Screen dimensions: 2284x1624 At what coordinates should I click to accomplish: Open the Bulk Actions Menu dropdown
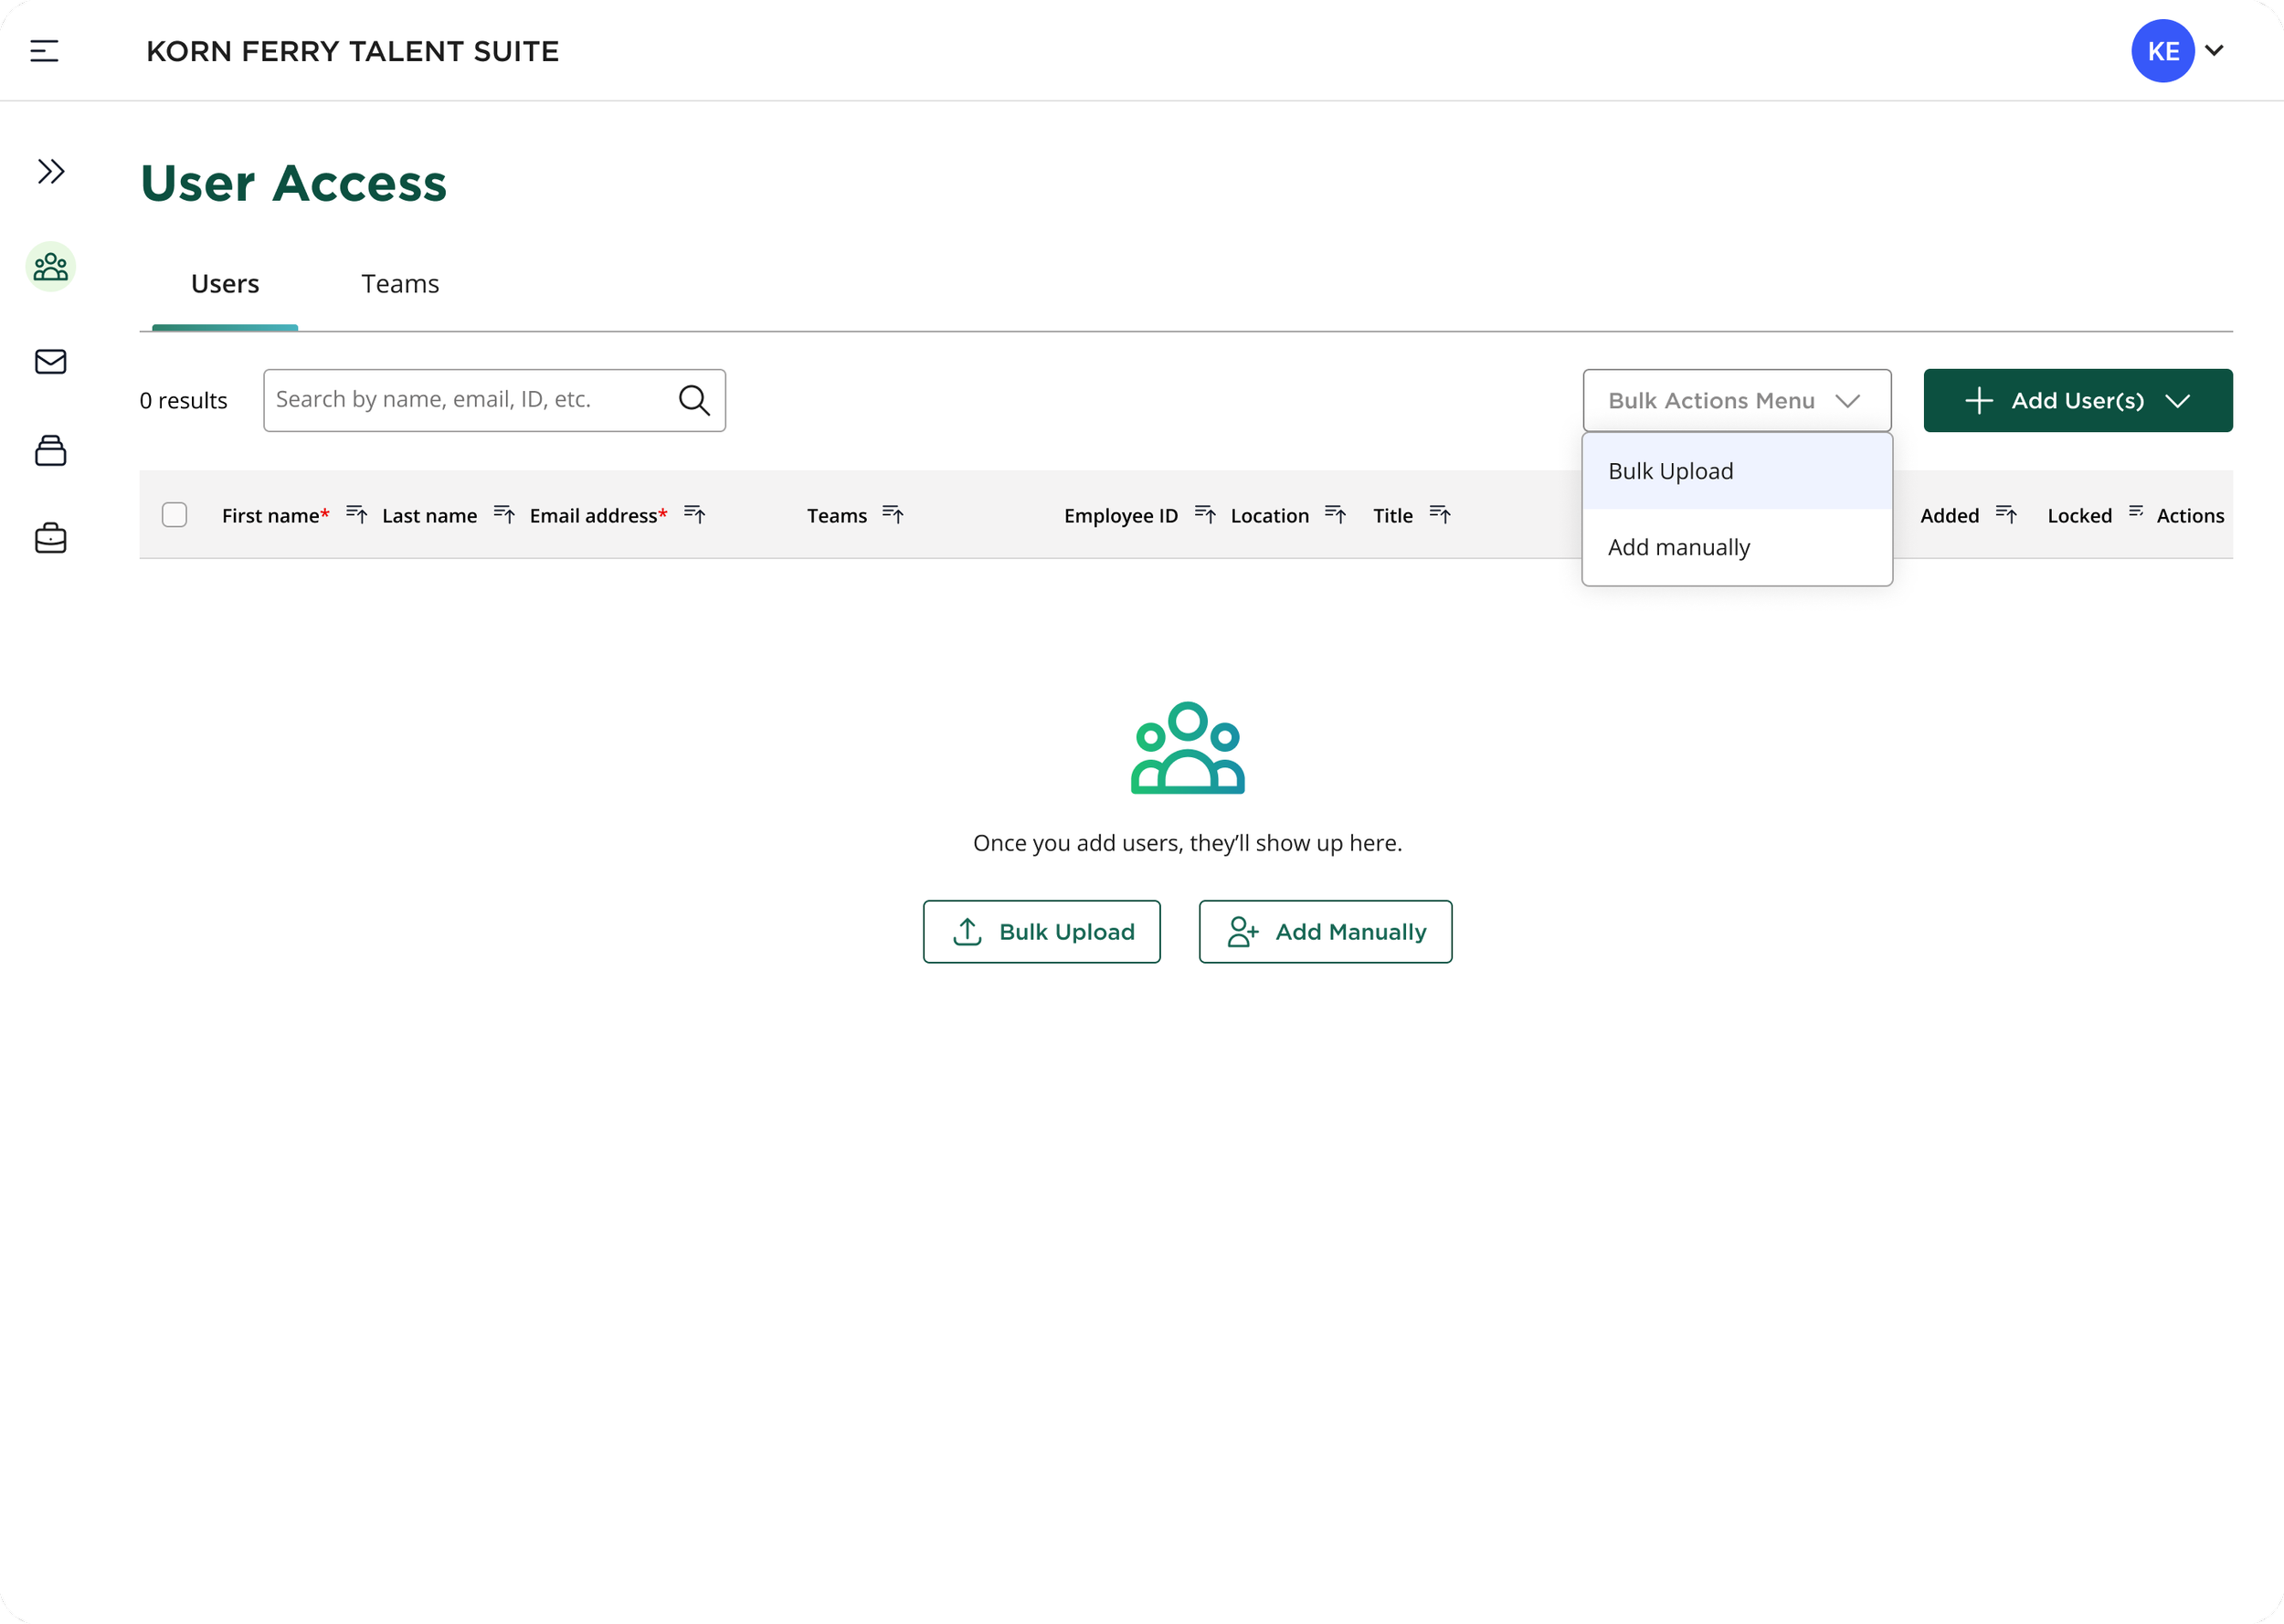point(1736,400)
